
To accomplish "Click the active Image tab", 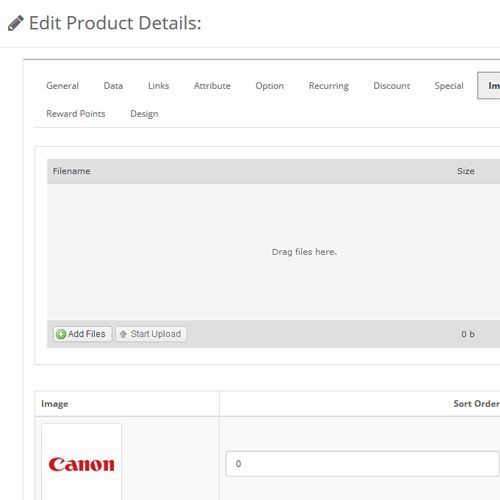I will 489,86.
